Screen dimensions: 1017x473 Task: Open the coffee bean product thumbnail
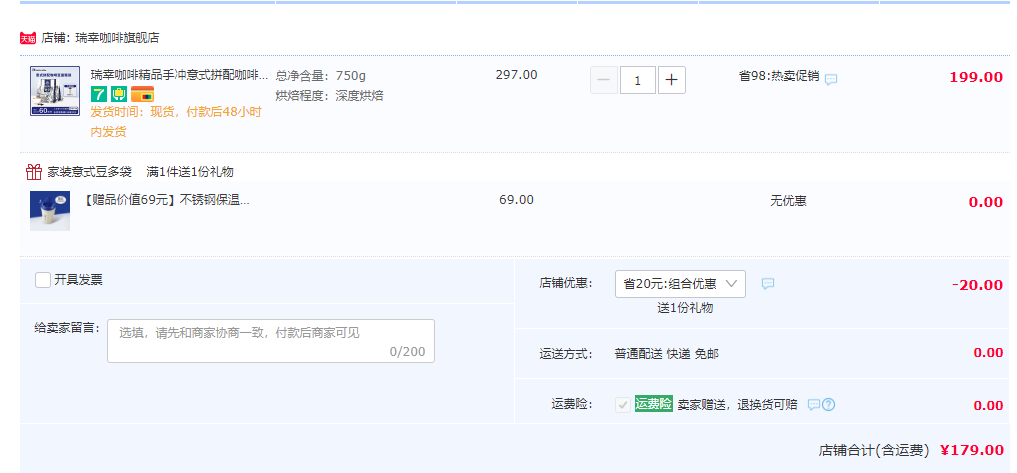[55, 91]
